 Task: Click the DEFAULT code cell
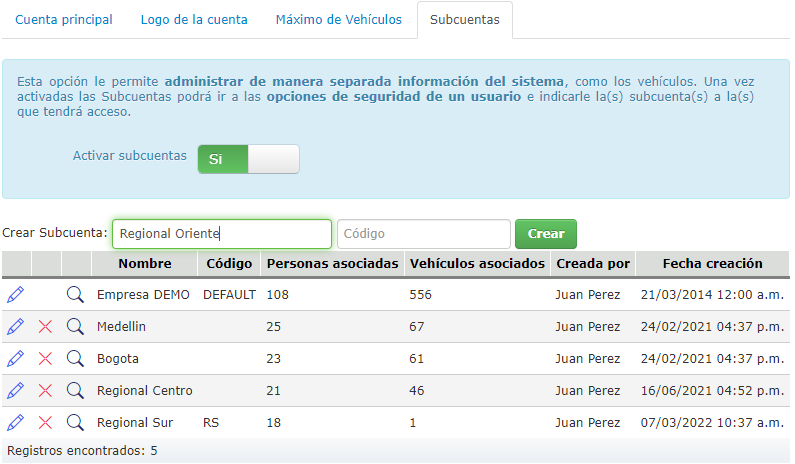click(229, 295)
